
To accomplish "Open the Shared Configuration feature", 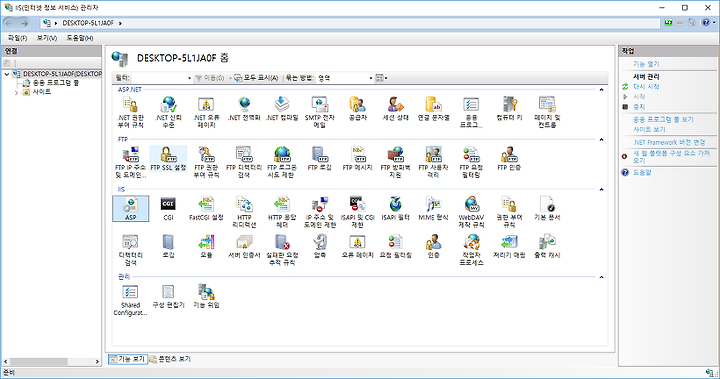I will (x=130, y=300).
